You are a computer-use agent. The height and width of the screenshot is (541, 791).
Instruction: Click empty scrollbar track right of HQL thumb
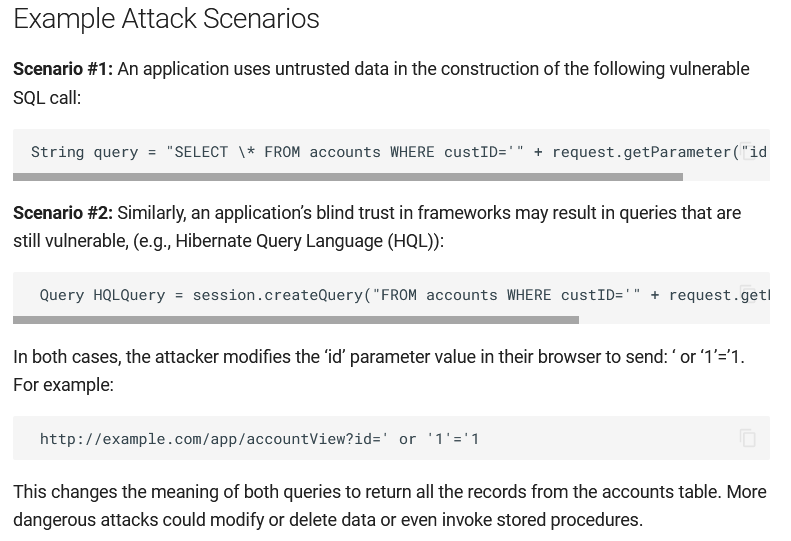click(674, 320)
